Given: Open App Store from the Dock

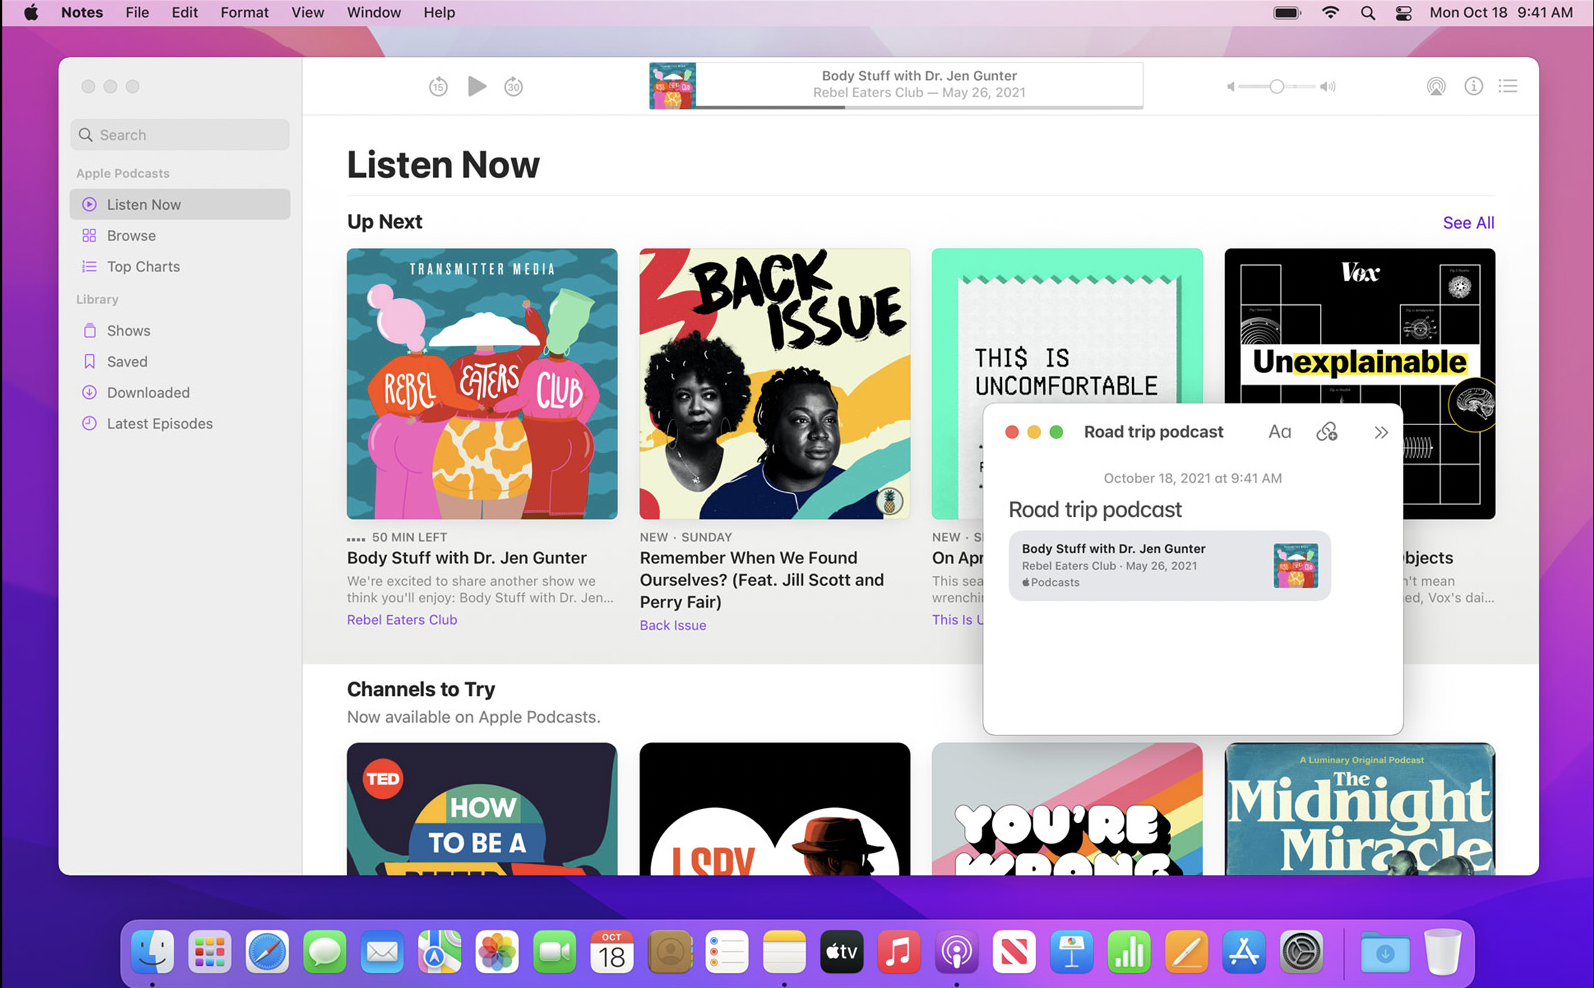Looking at the screenshot, I should pos(1244,952).
